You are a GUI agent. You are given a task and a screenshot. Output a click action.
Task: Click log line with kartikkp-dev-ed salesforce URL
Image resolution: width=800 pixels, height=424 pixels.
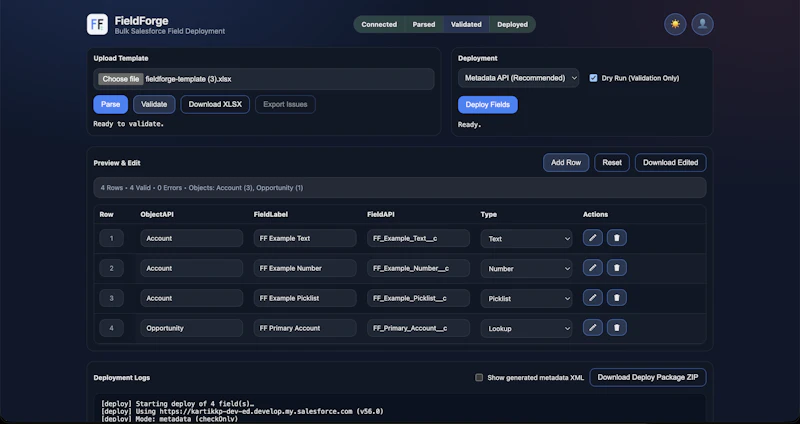pos(242,411)
